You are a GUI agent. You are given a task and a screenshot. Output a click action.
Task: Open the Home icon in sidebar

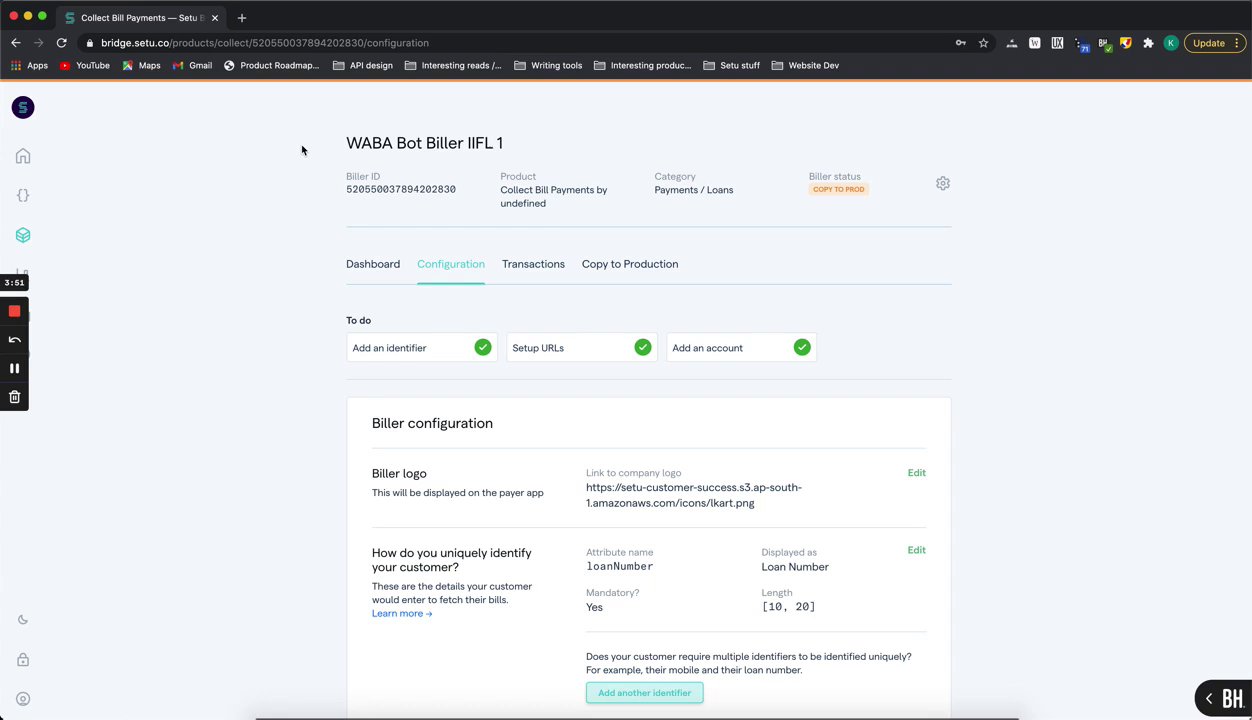coord(23,156)
